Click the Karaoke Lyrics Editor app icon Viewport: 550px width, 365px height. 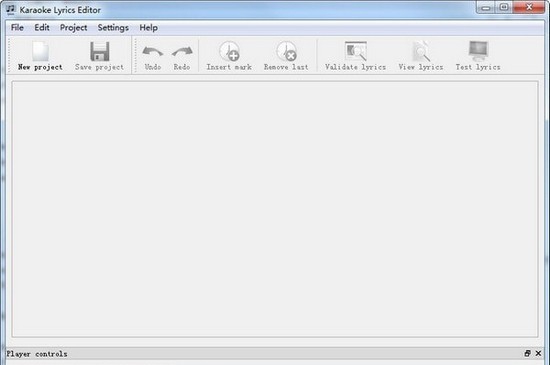(11, 9)
